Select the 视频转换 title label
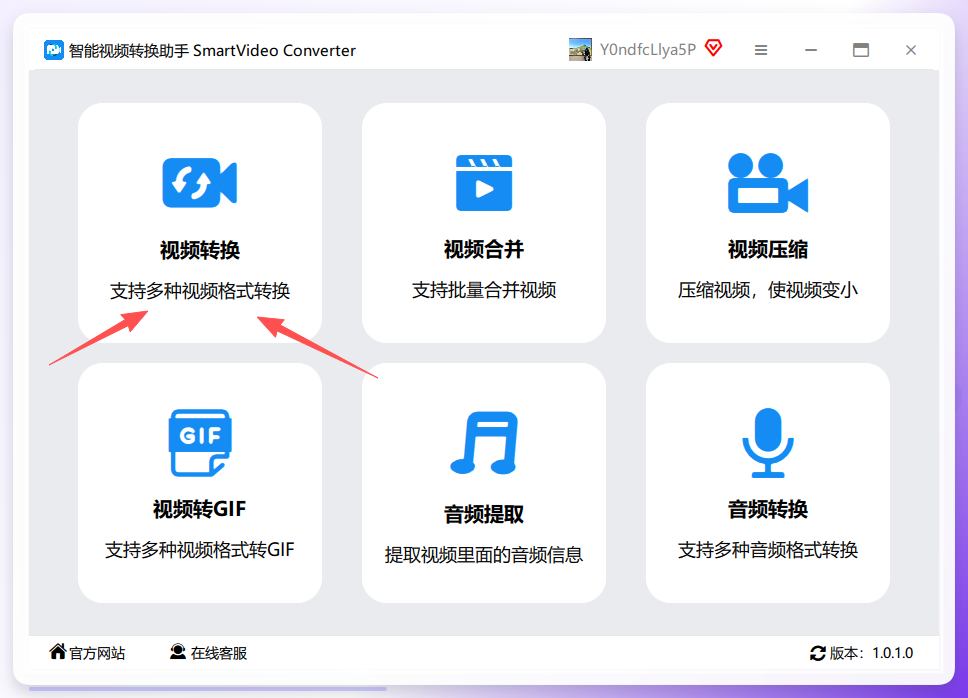The image size is (968, 698). (x=200, y=250)
